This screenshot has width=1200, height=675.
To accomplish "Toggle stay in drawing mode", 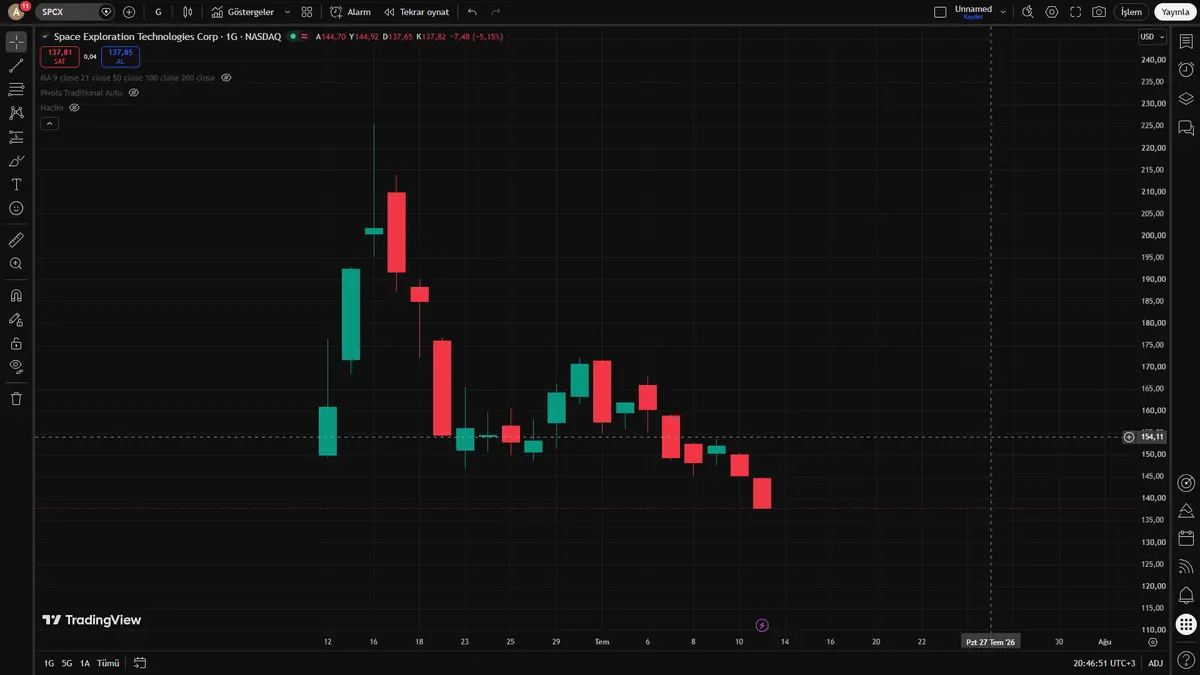I will (x=16, y=320).
